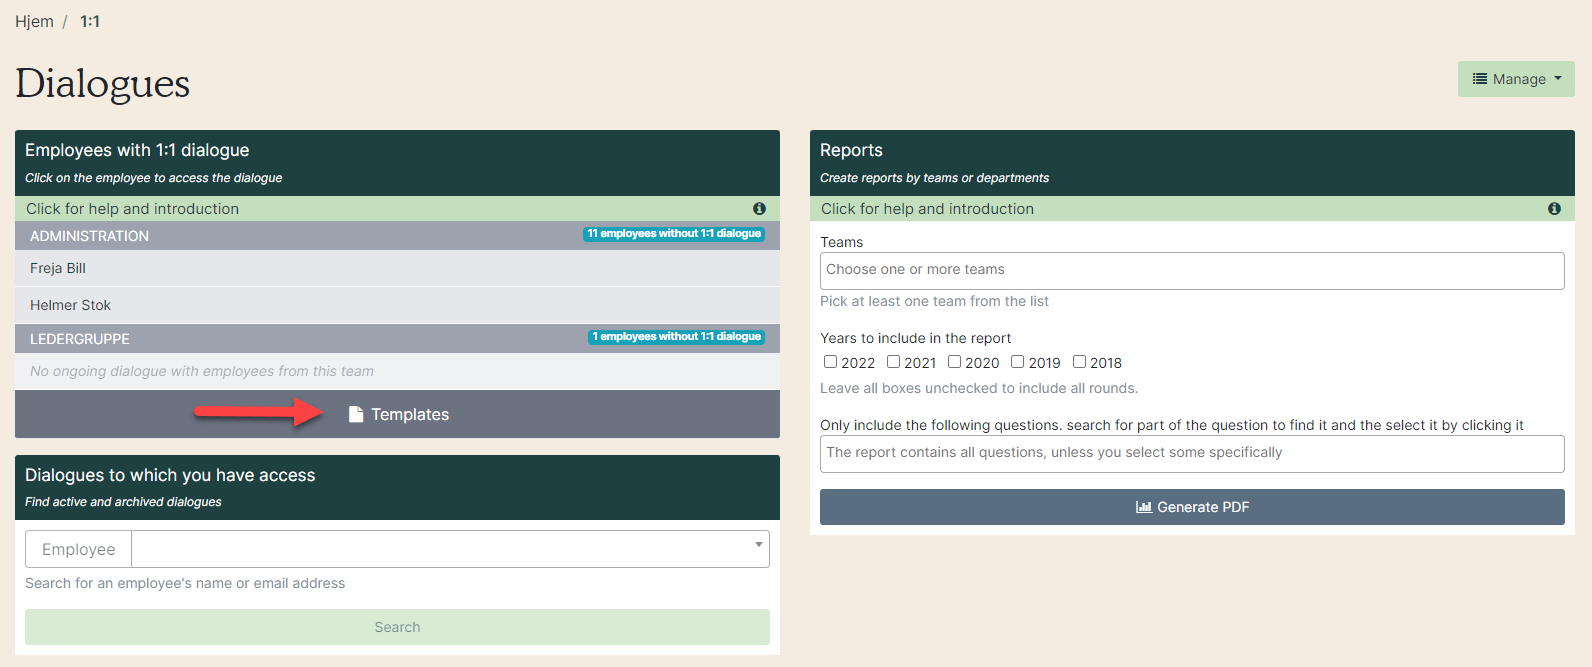Click the 1:1 breadcrumb item

(90, 22)
